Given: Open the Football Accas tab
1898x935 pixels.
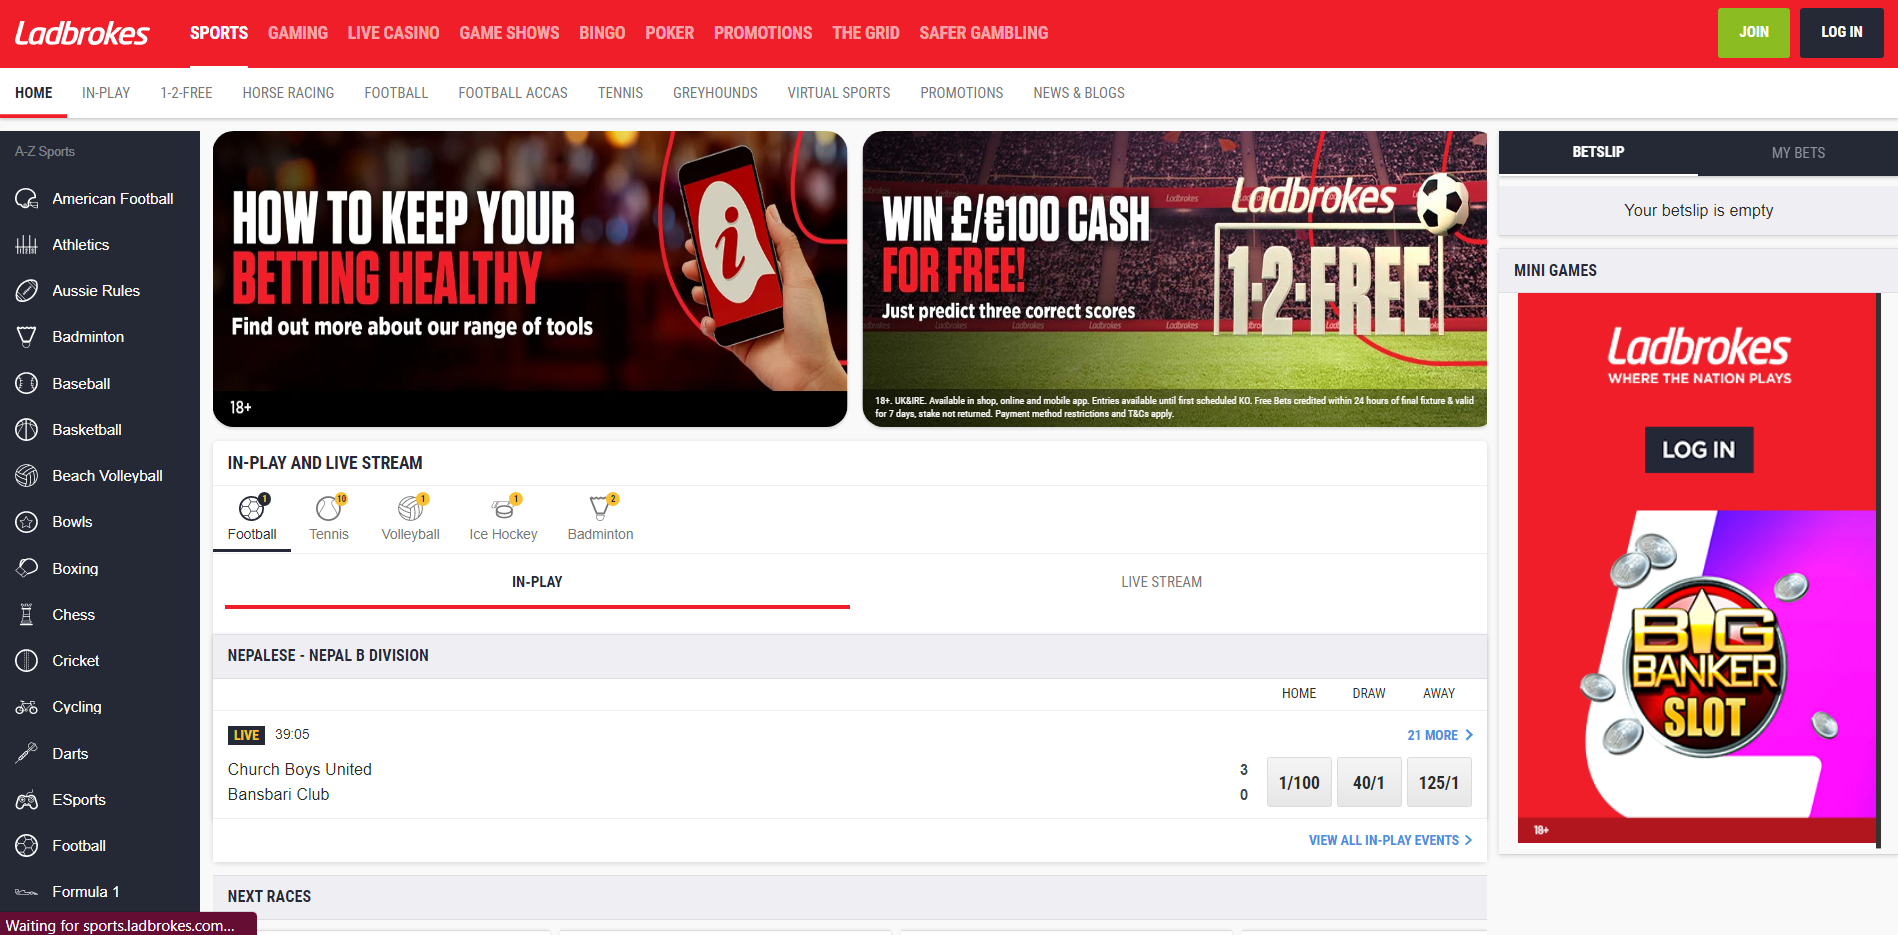Looking at the screenshot, I should pos(513,93).
